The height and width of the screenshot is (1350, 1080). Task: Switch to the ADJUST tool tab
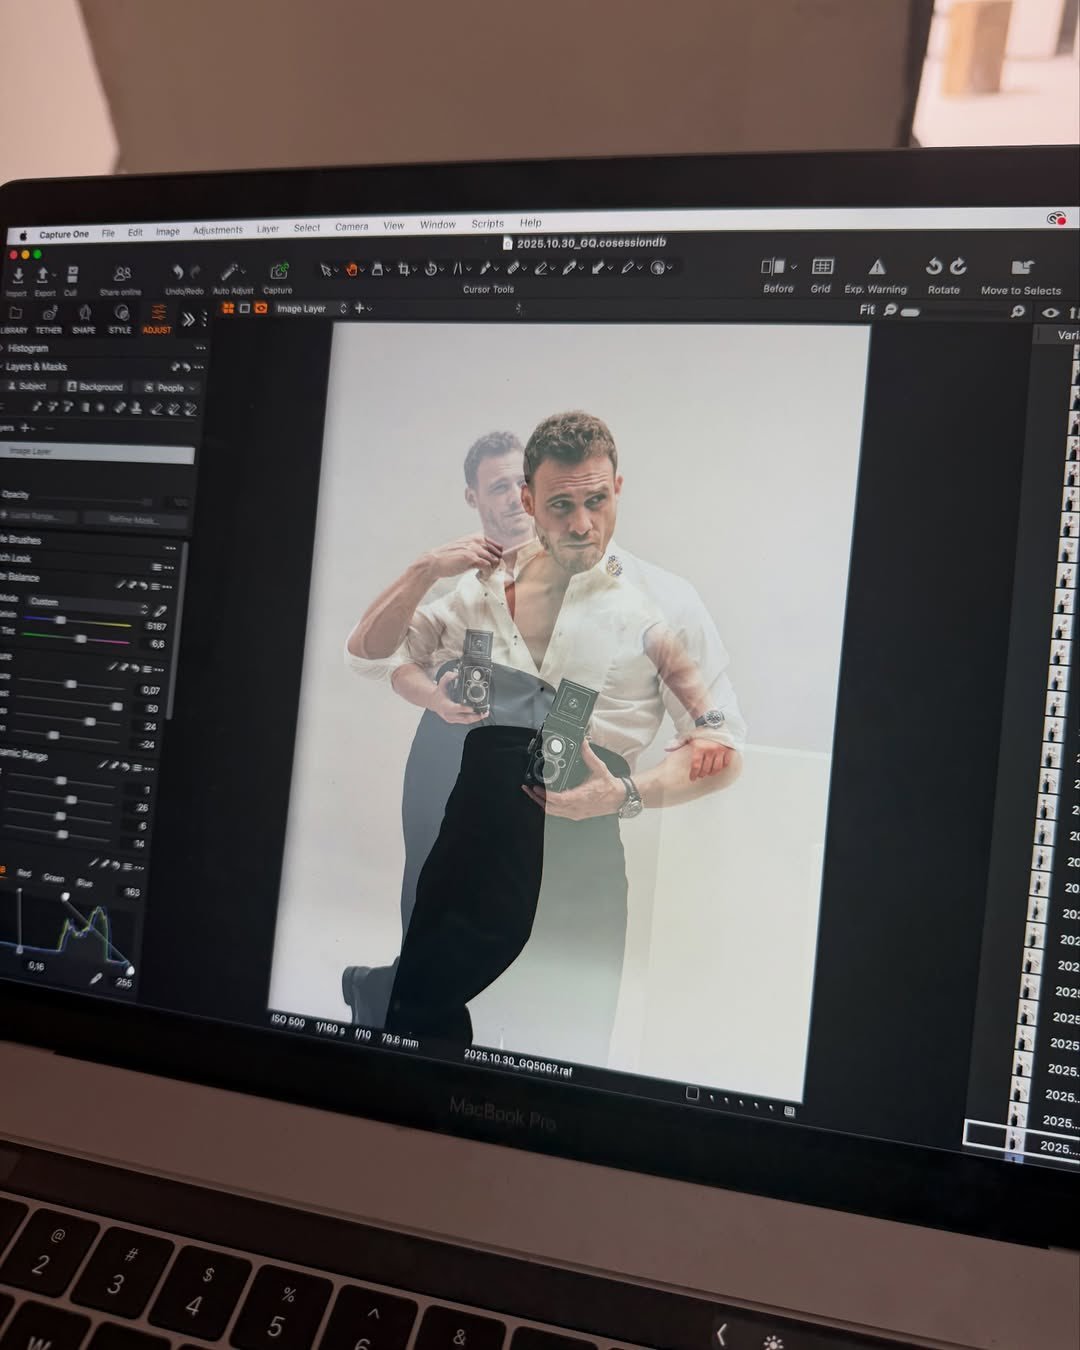[157, 318]
